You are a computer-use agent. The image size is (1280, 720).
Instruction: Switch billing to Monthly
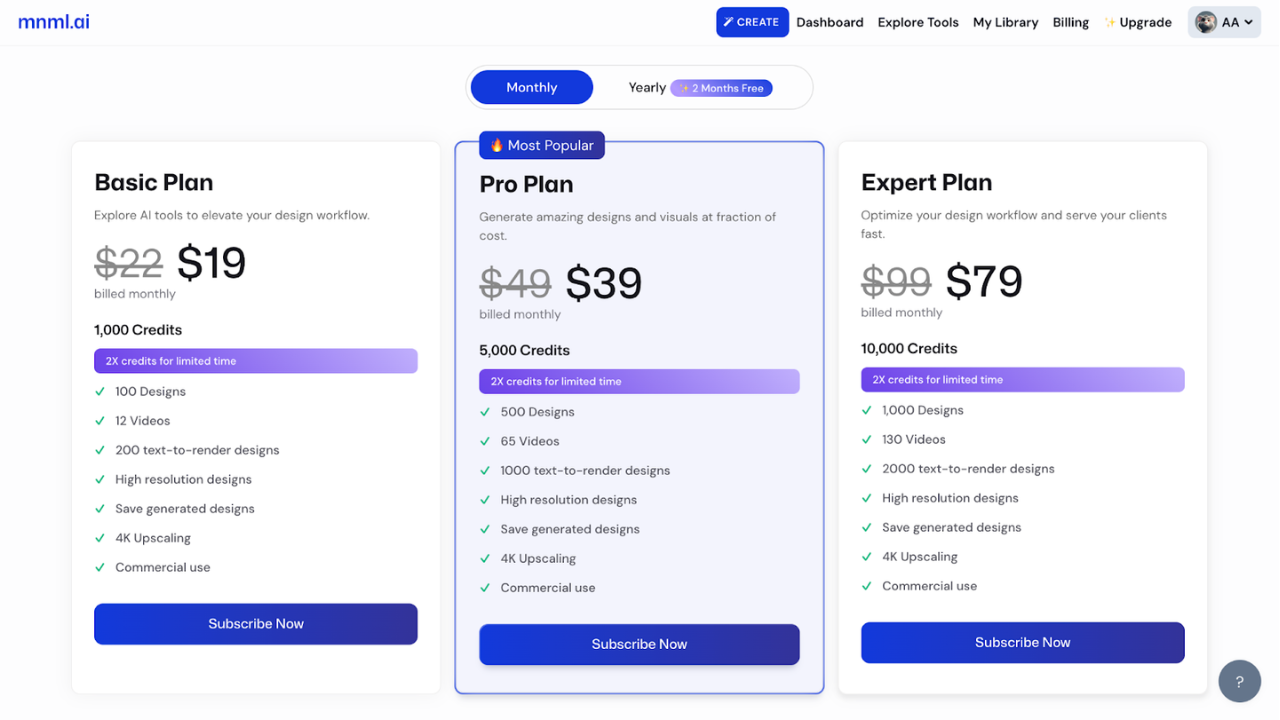click(x=531, y=87)
